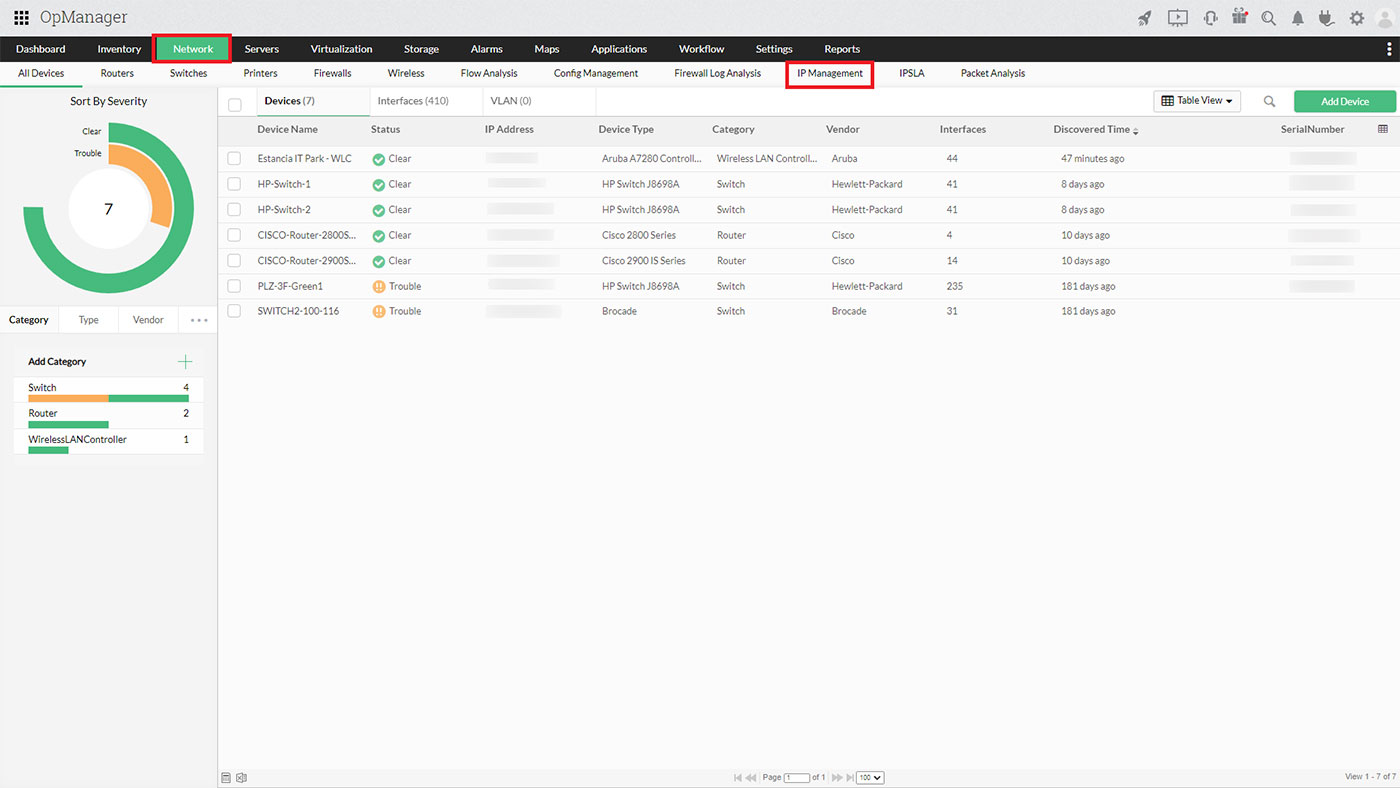Click the Switch category severity bar
The width and height of the screenshot is (1400, 788).
click(108, 398)
